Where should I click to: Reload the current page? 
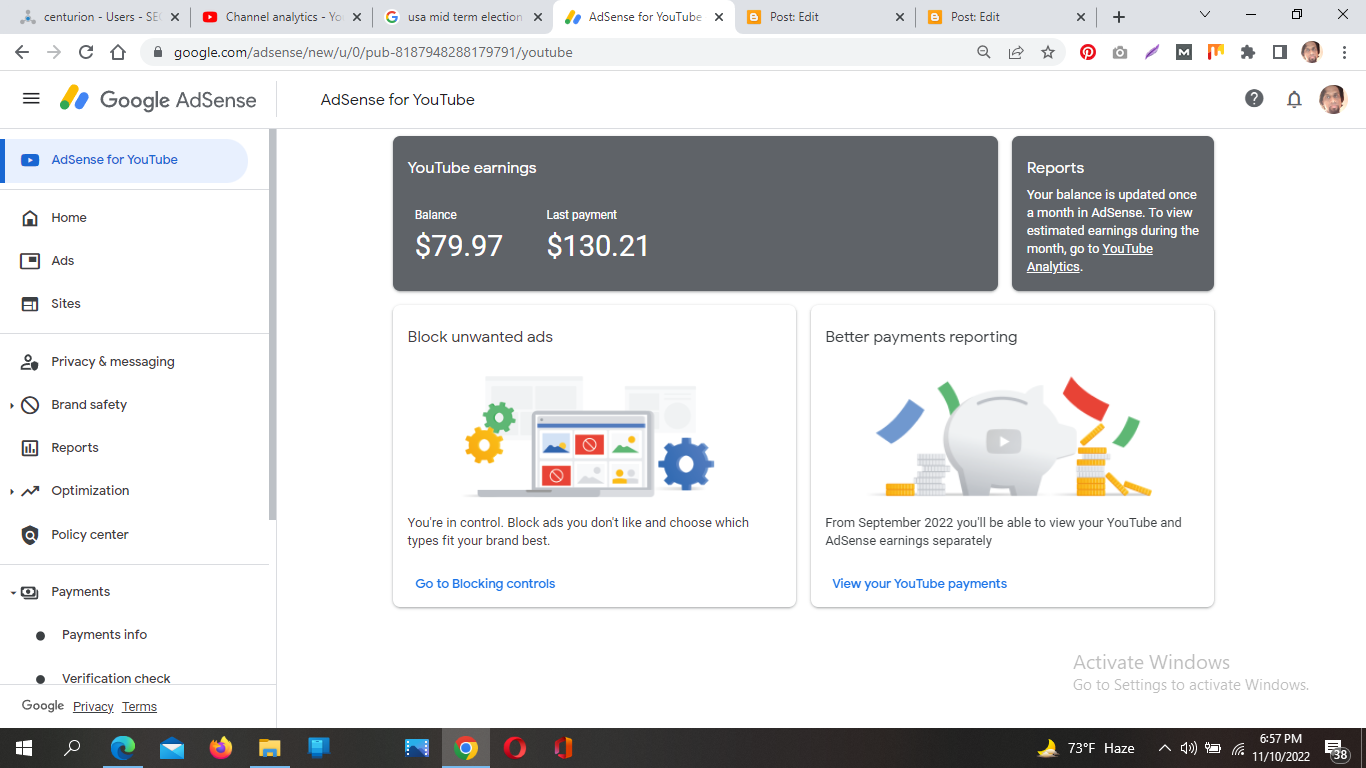tap(86, 52)
